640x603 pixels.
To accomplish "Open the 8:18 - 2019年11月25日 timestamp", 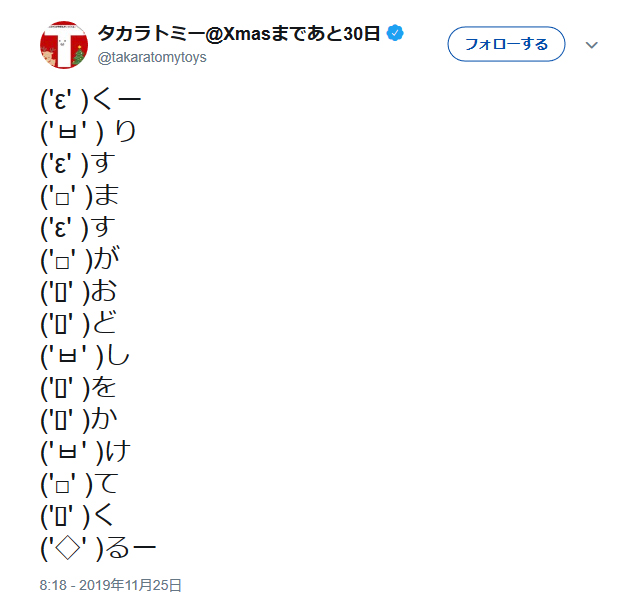I will pos(111,585).
